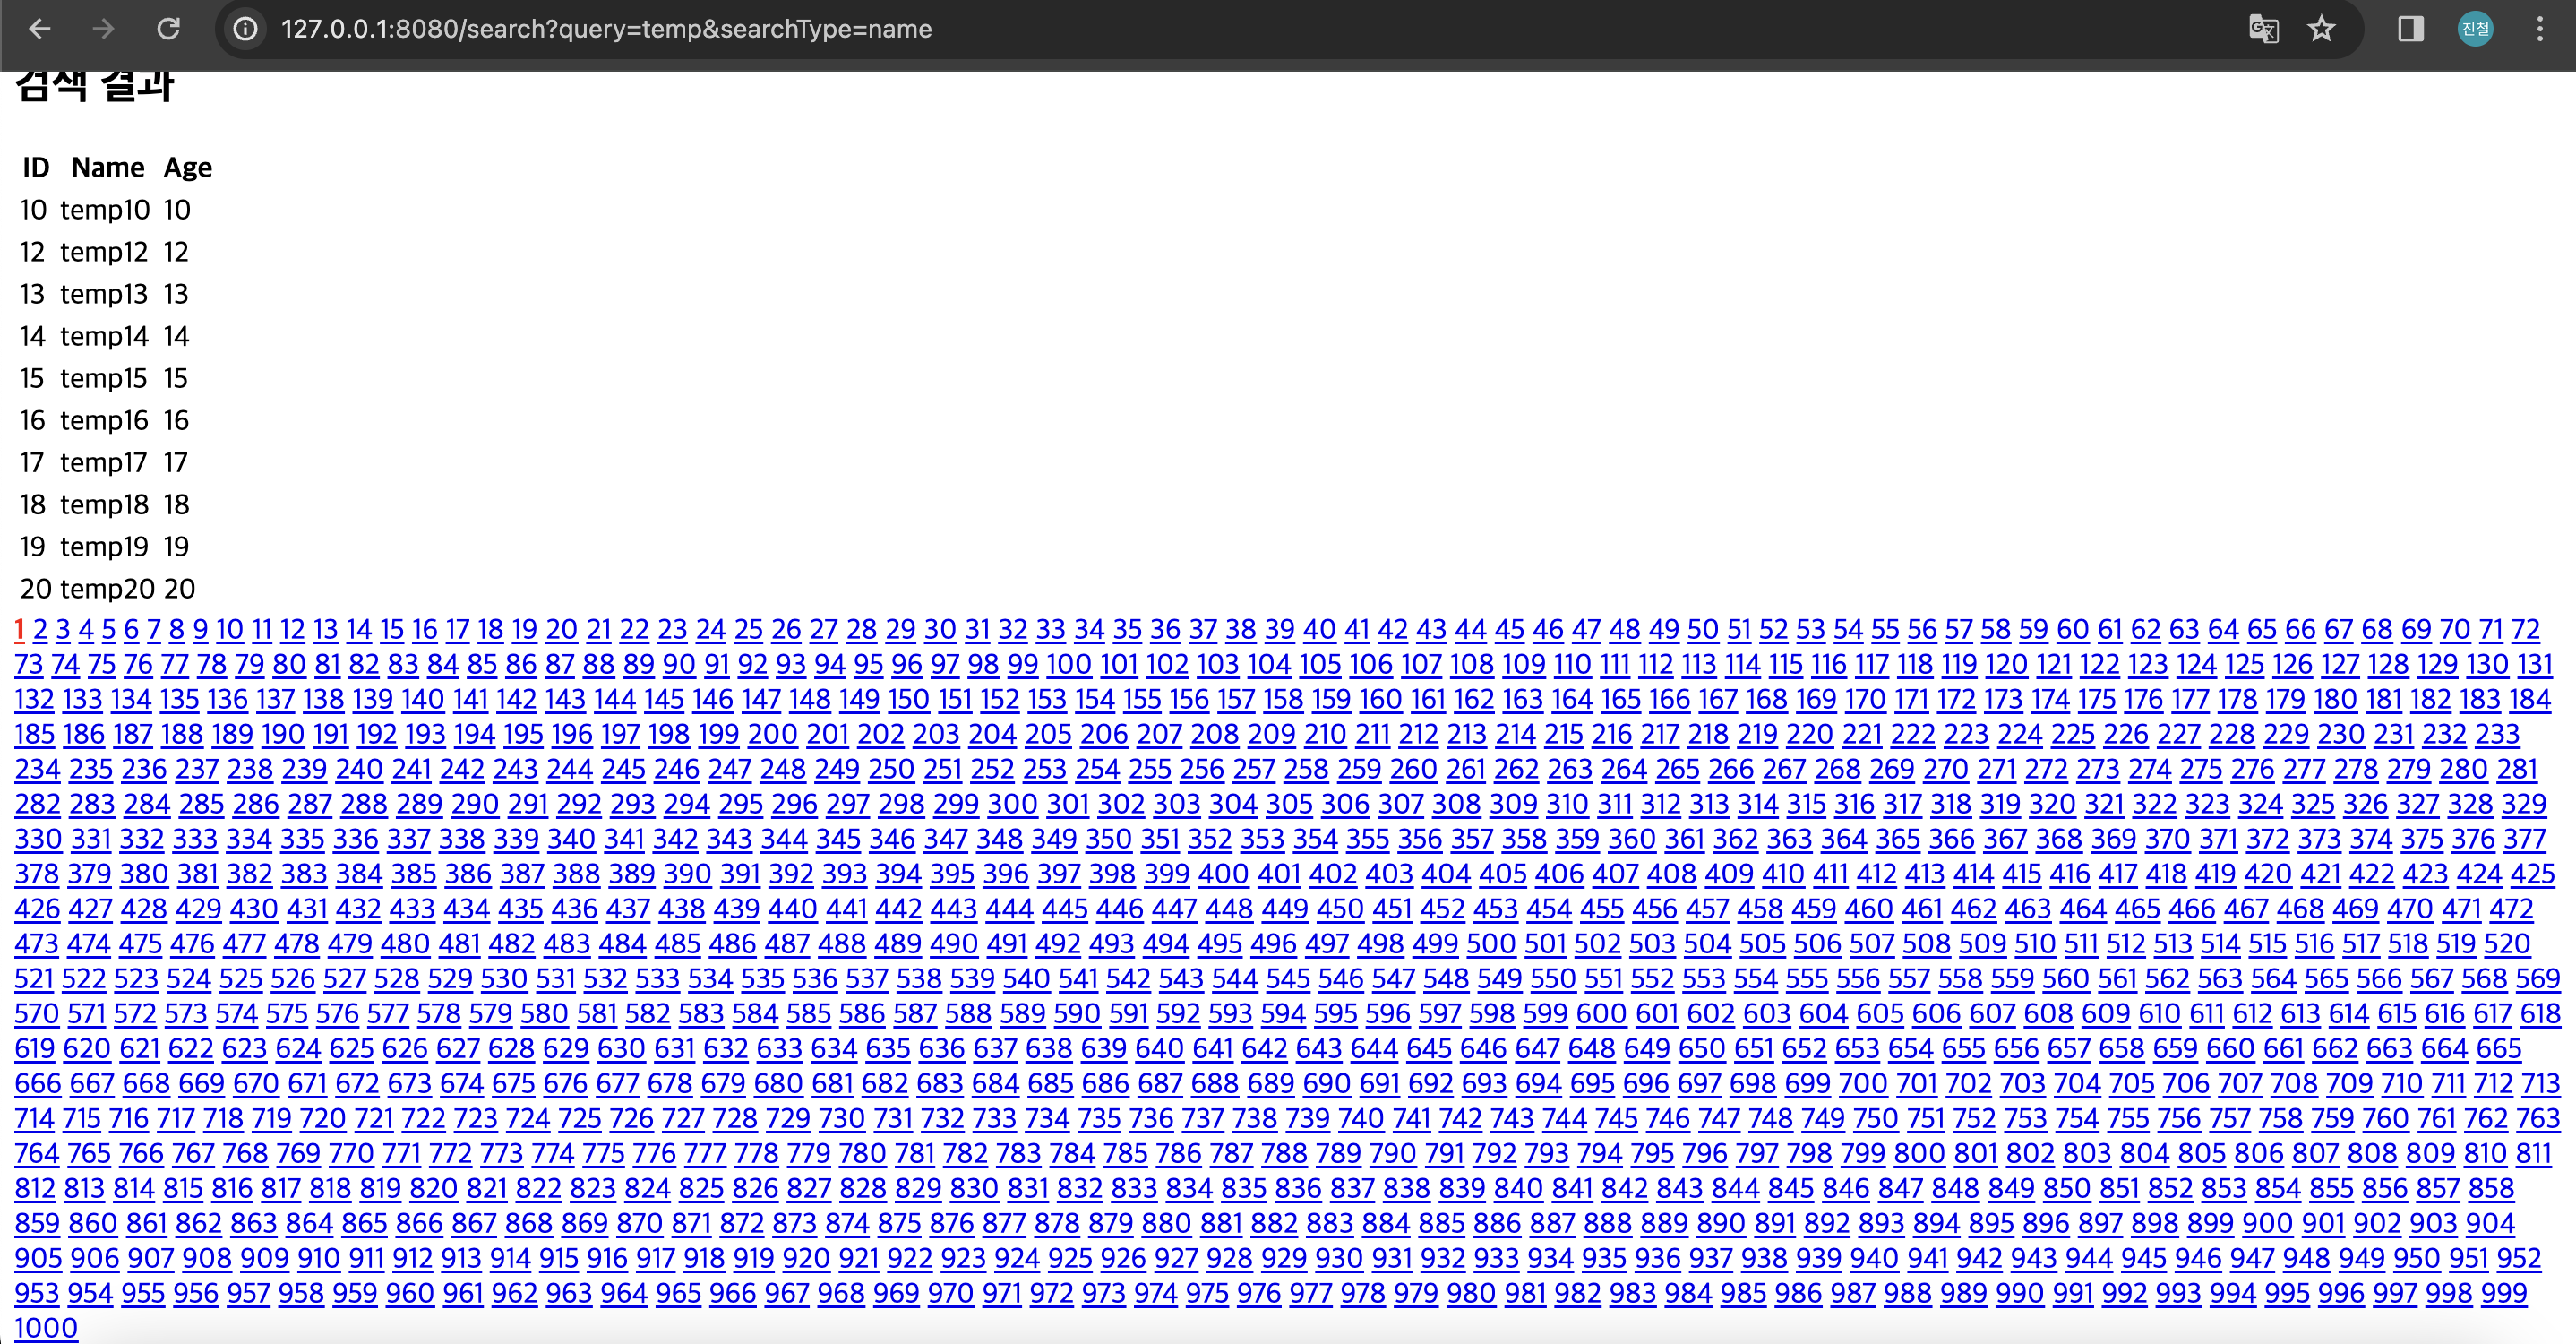Click the ID column header
2576x1344 pixels.
[36, 168]
